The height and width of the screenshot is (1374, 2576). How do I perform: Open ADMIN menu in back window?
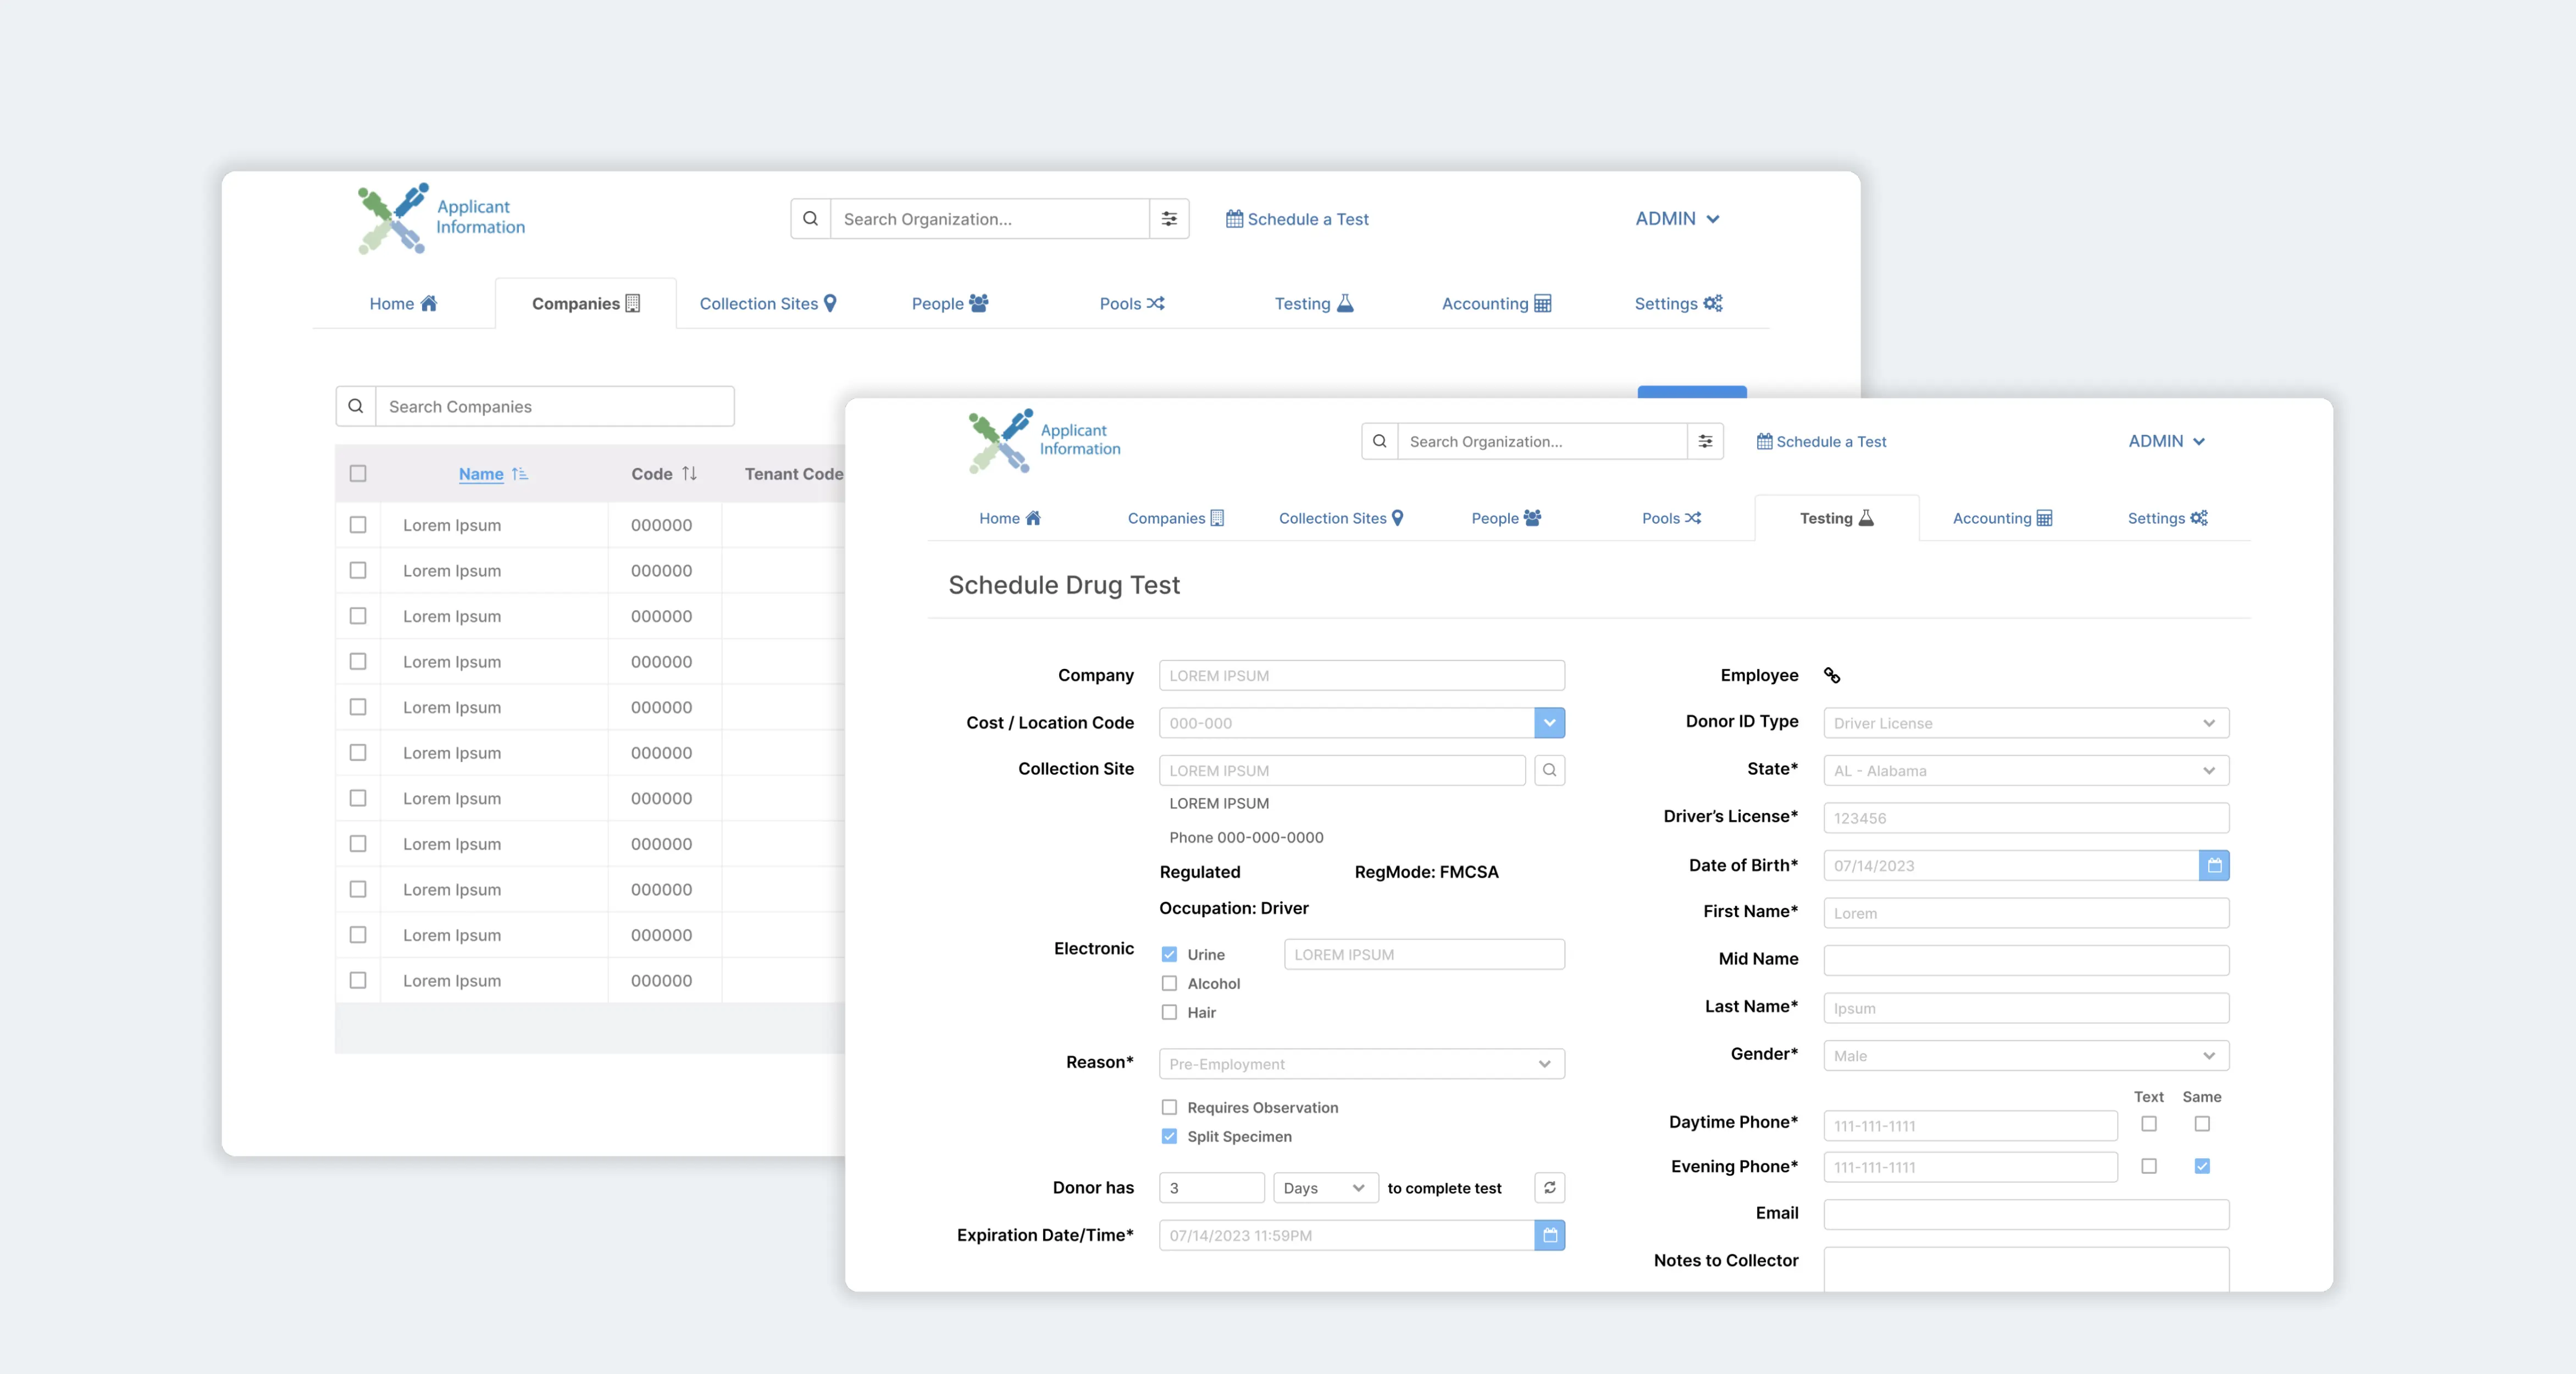point(1677,218)
